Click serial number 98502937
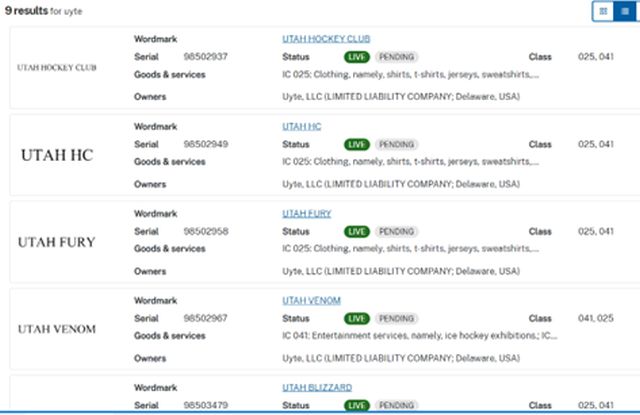 point(205,57)
